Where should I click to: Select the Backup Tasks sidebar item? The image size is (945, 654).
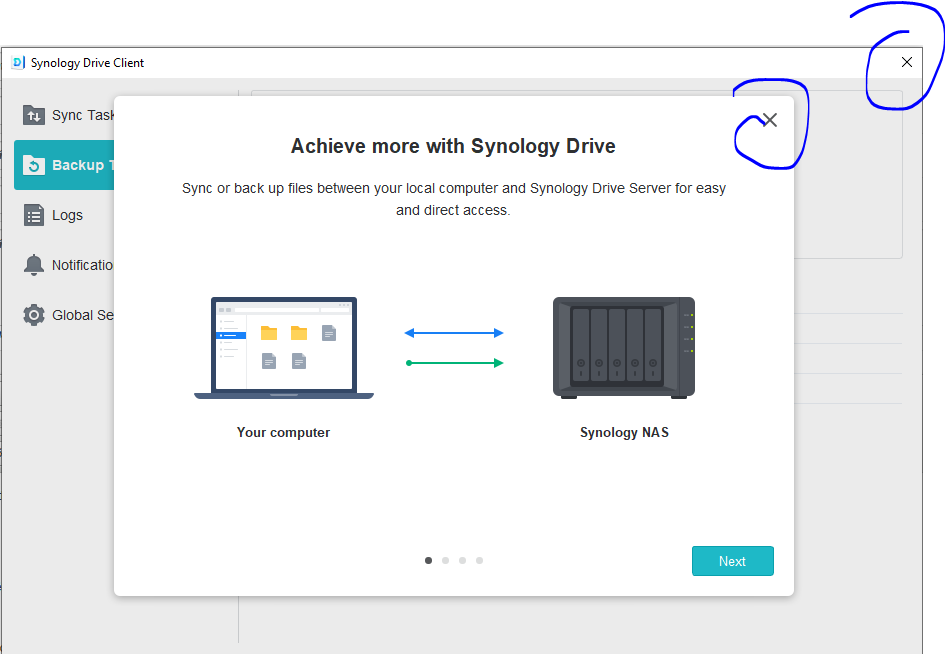[x=64, y=165]
